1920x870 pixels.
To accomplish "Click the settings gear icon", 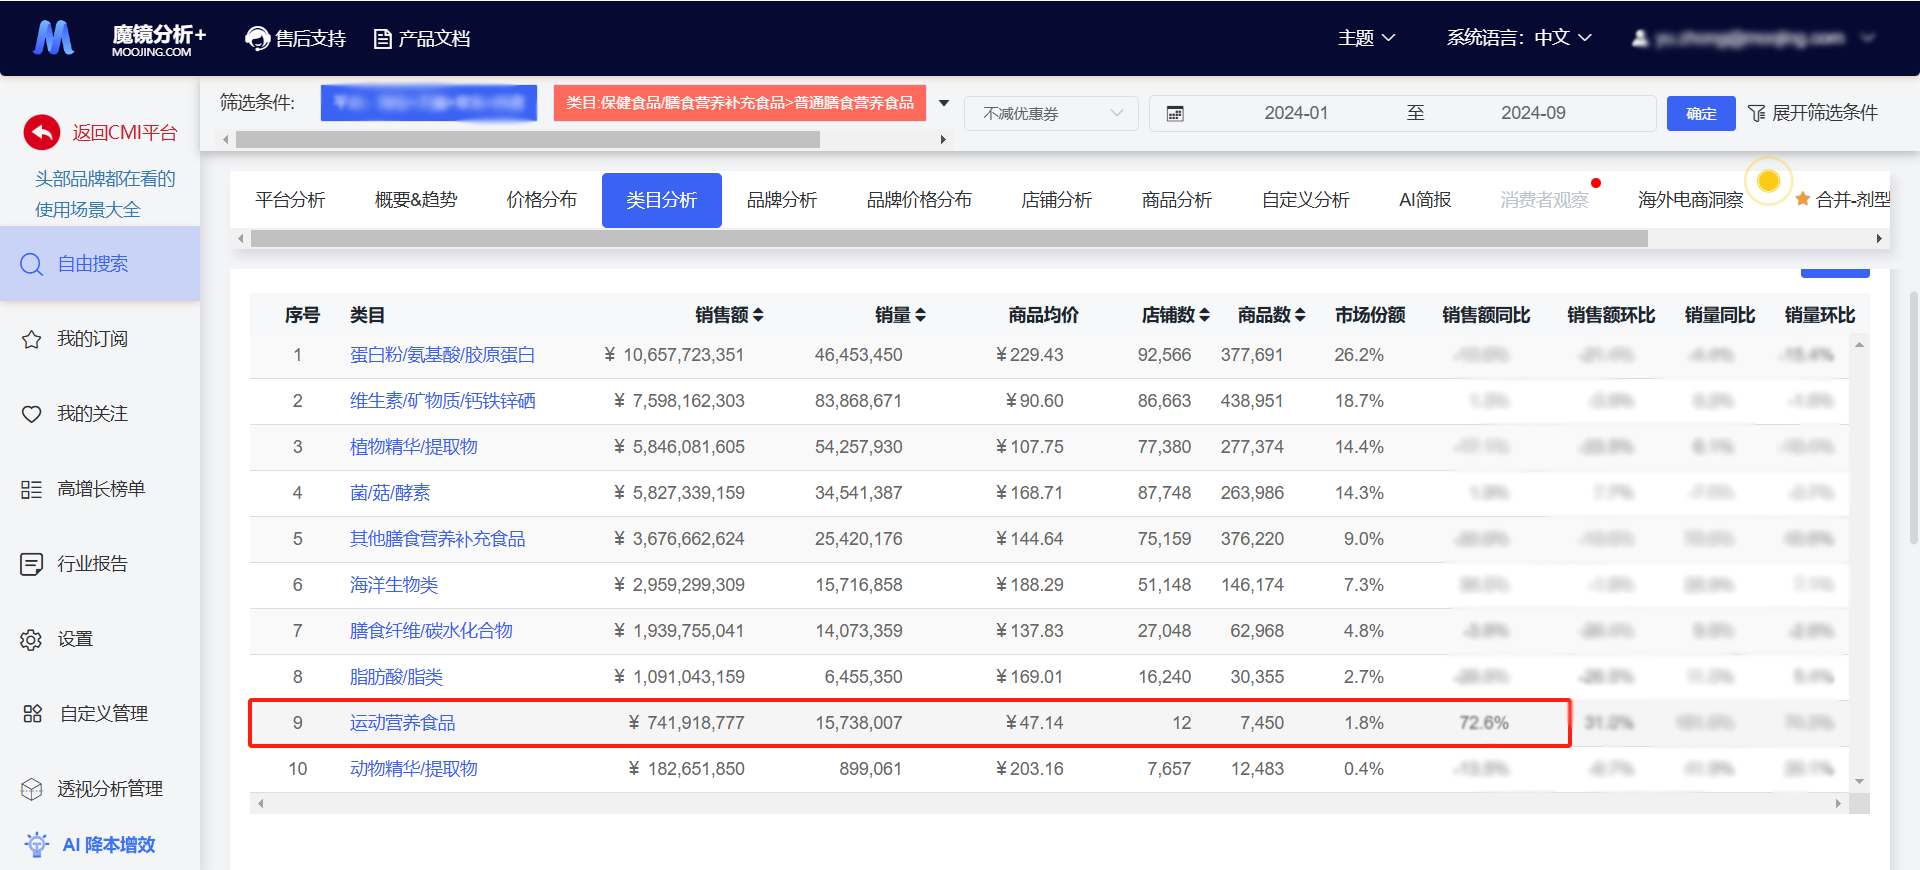I will point(32,639).
